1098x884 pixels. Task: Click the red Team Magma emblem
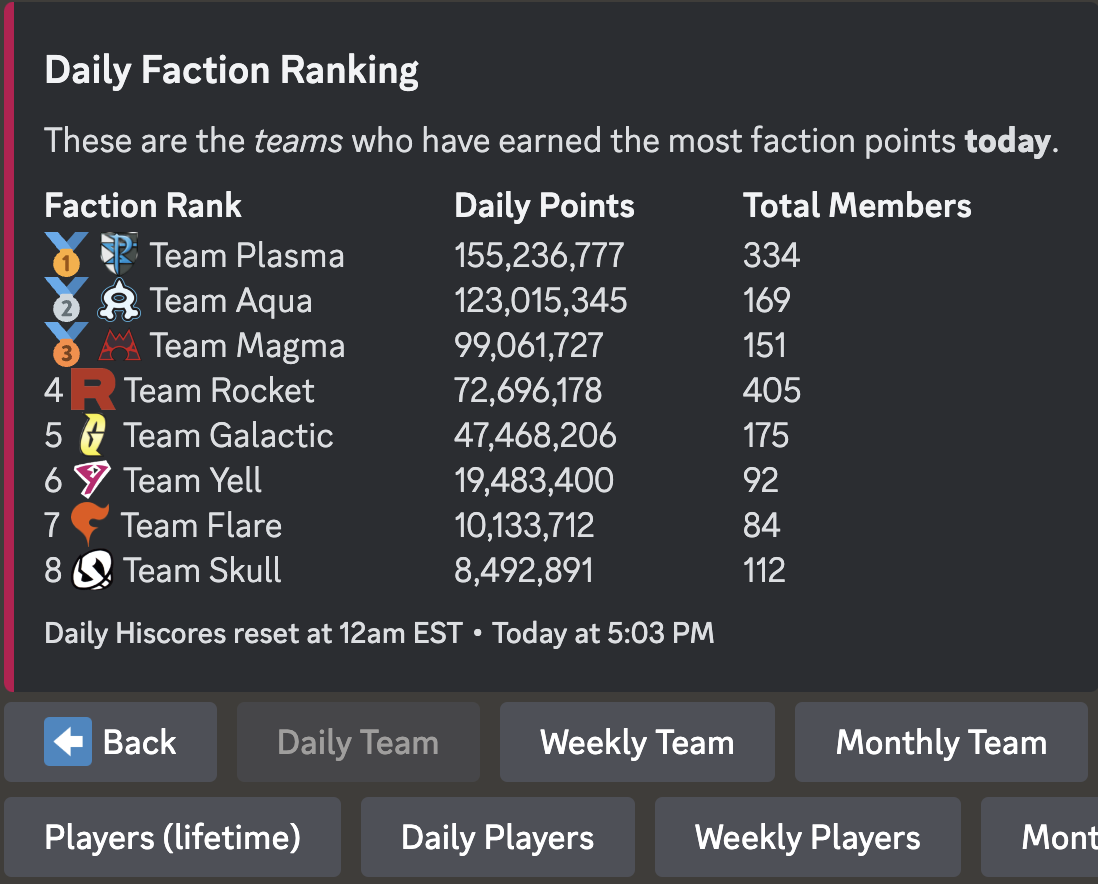pos(119,346)
